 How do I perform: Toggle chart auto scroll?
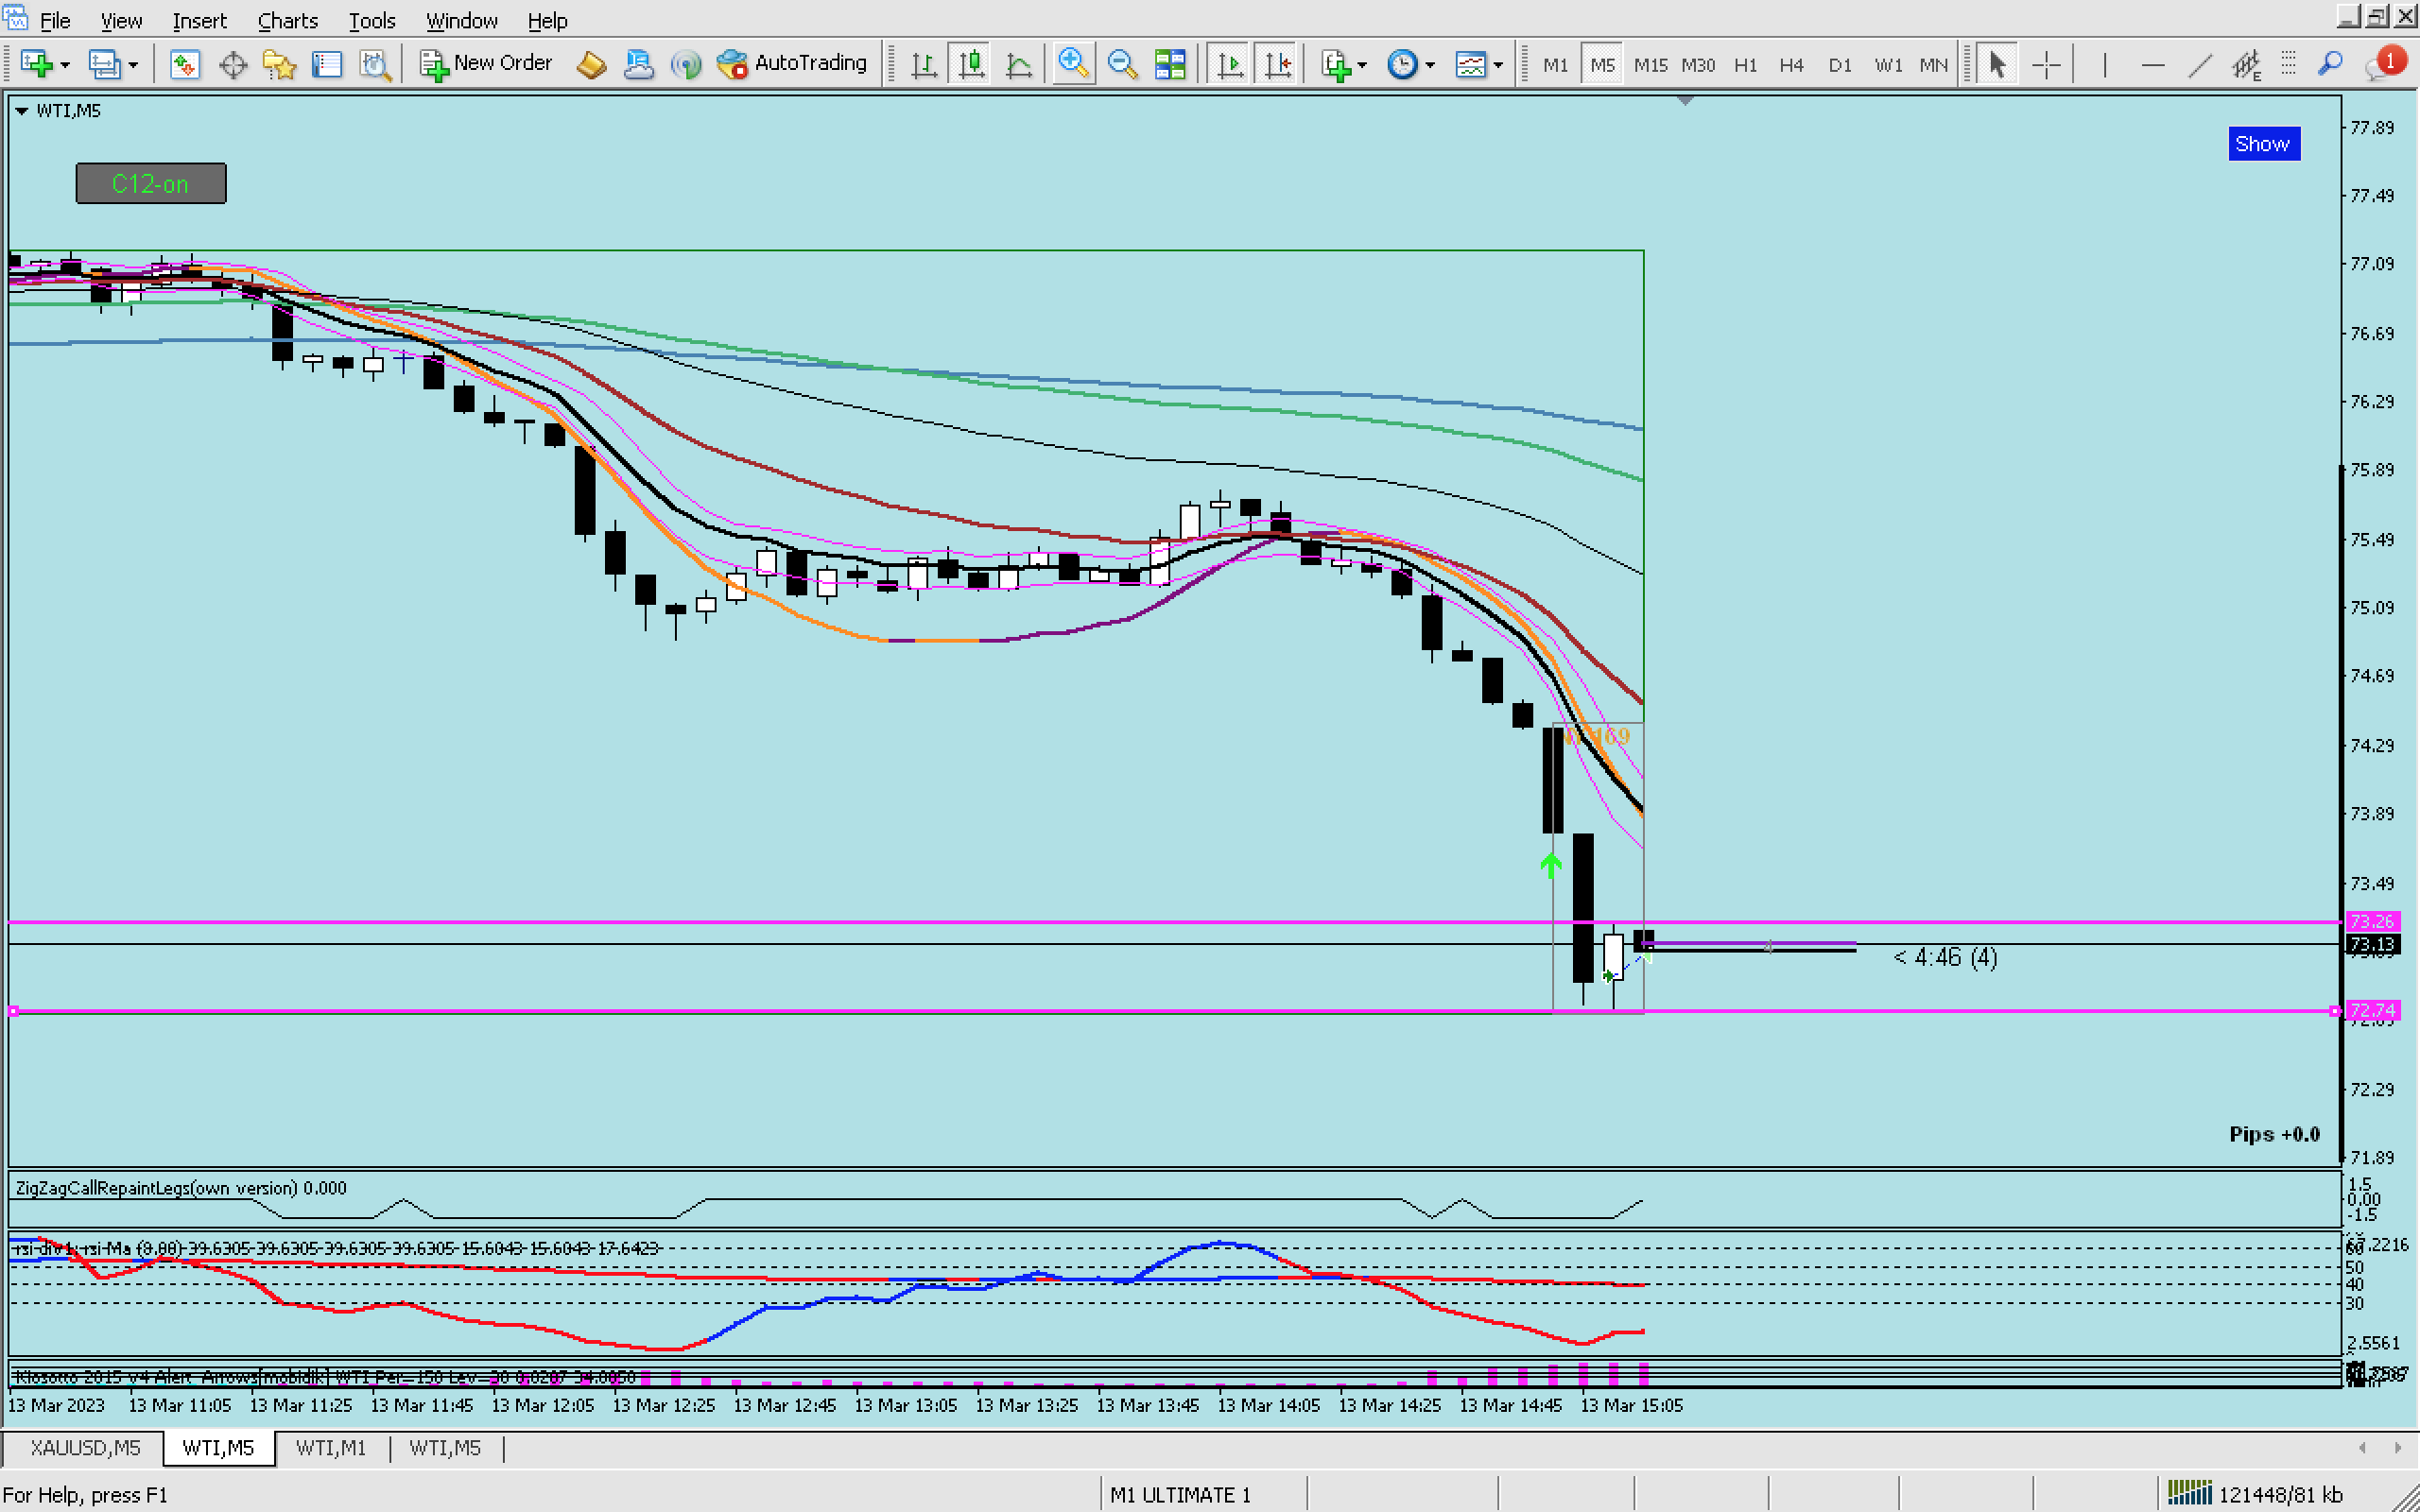point(1229,65)
